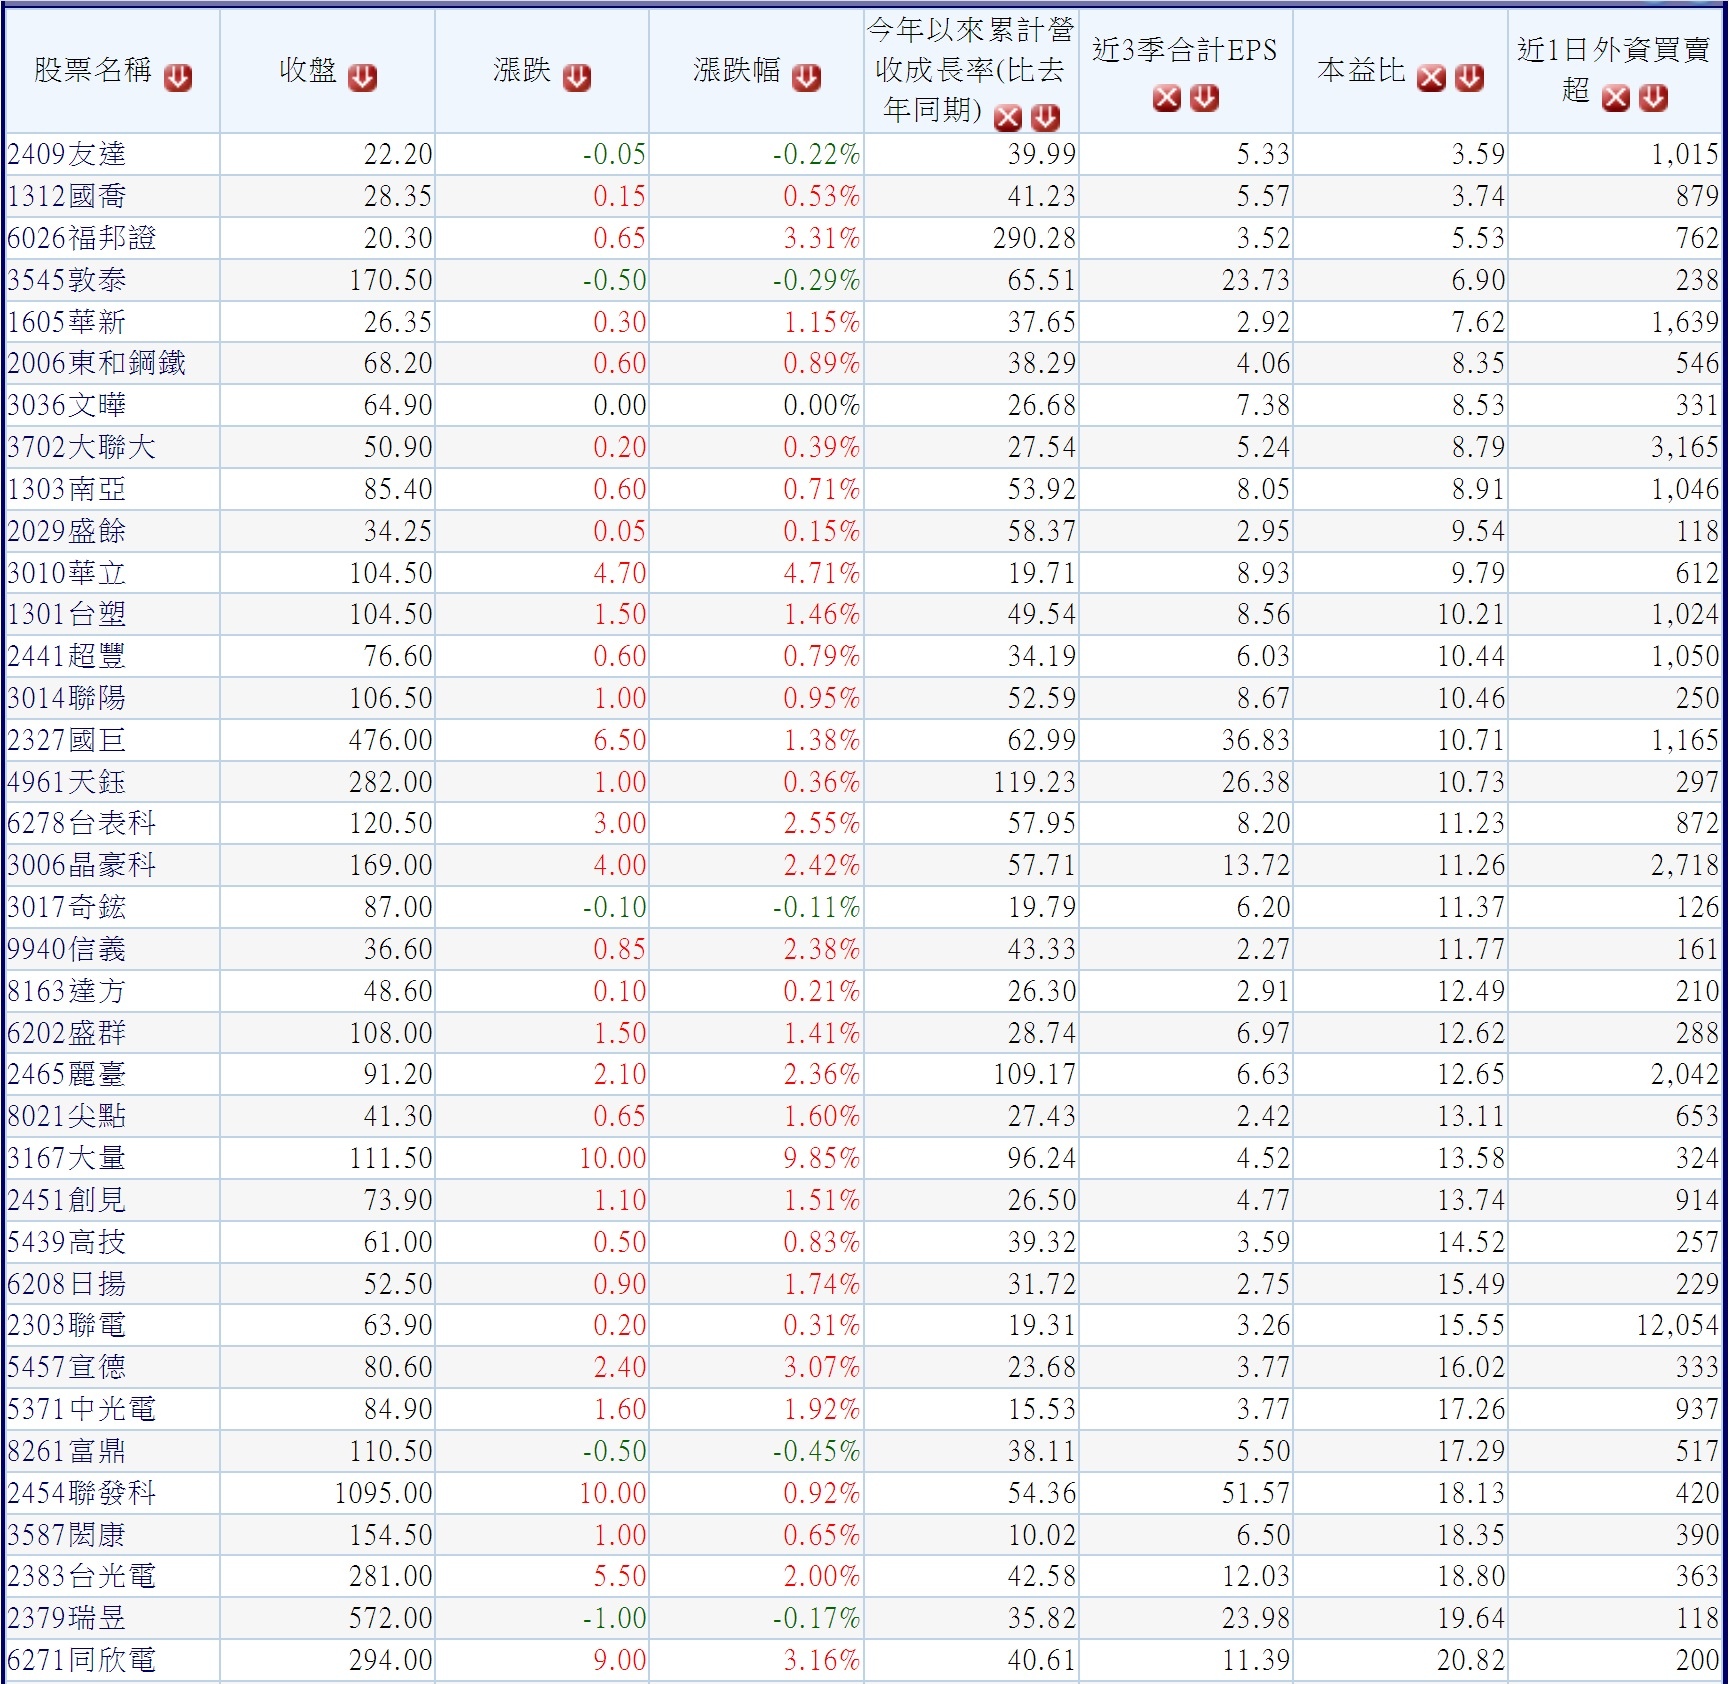Open stock 2379瑞昱
Screen dimensions: 1729x1684
click(67, 1618)
